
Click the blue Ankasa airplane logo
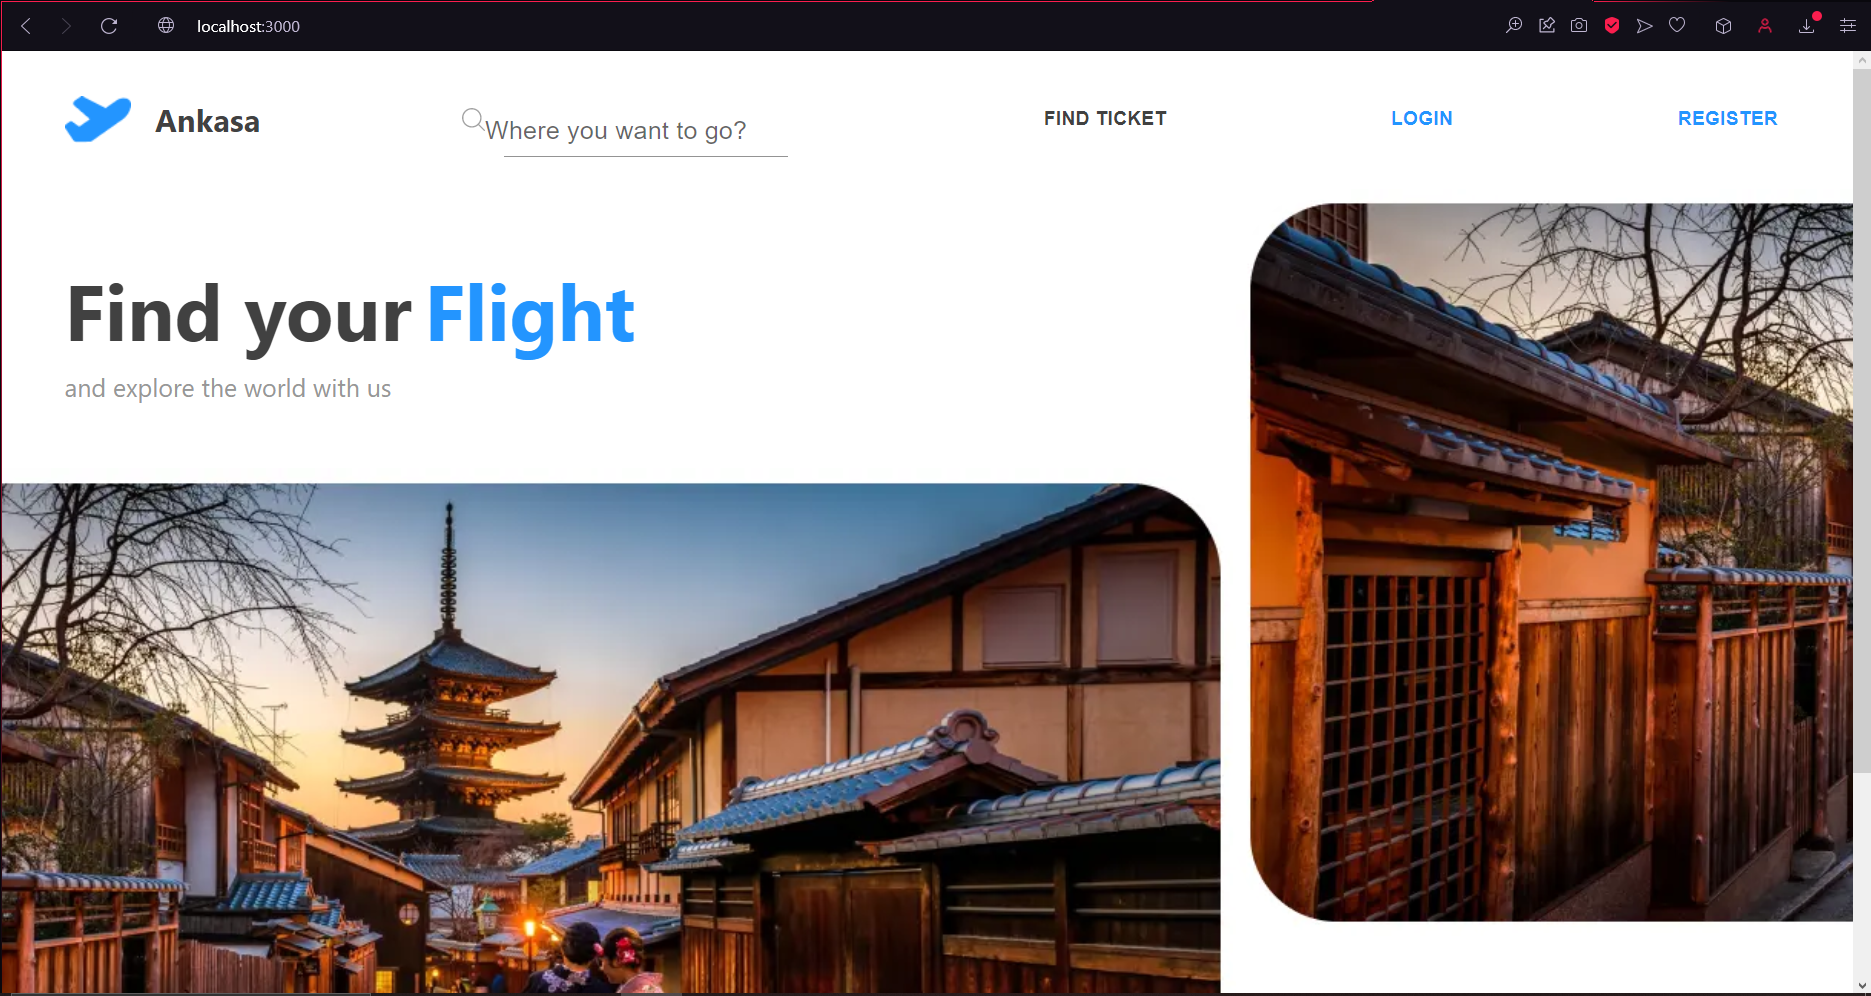click(98, 120)
